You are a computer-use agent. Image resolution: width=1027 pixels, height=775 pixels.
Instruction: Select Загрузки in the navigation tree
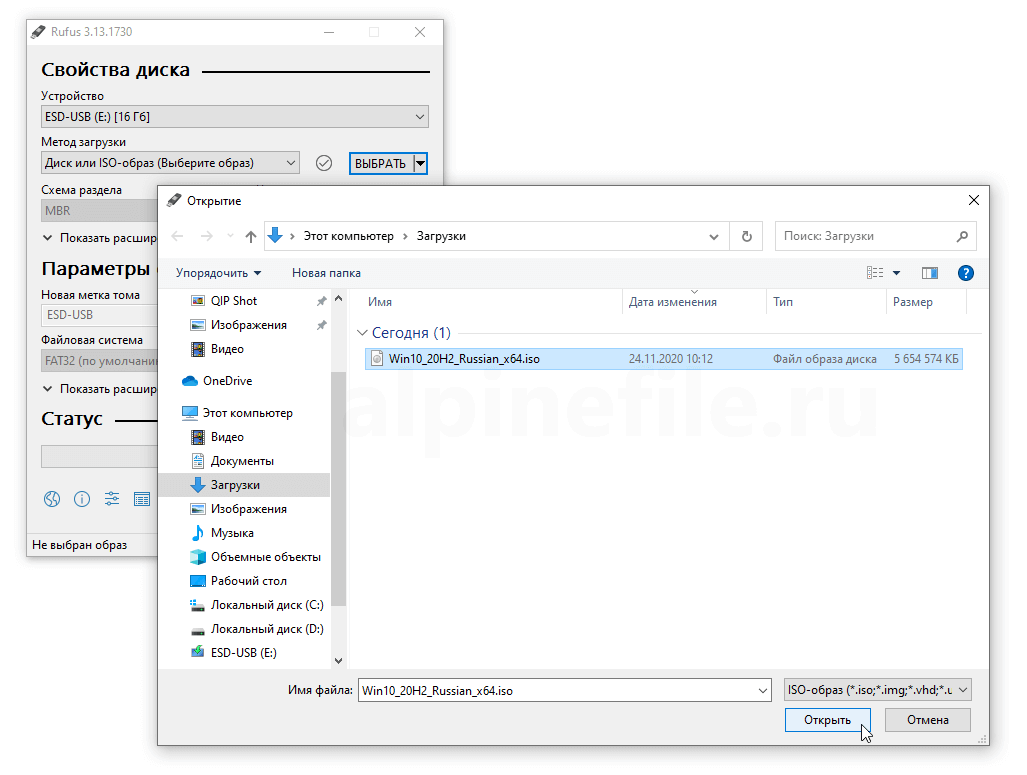[244, 485]
